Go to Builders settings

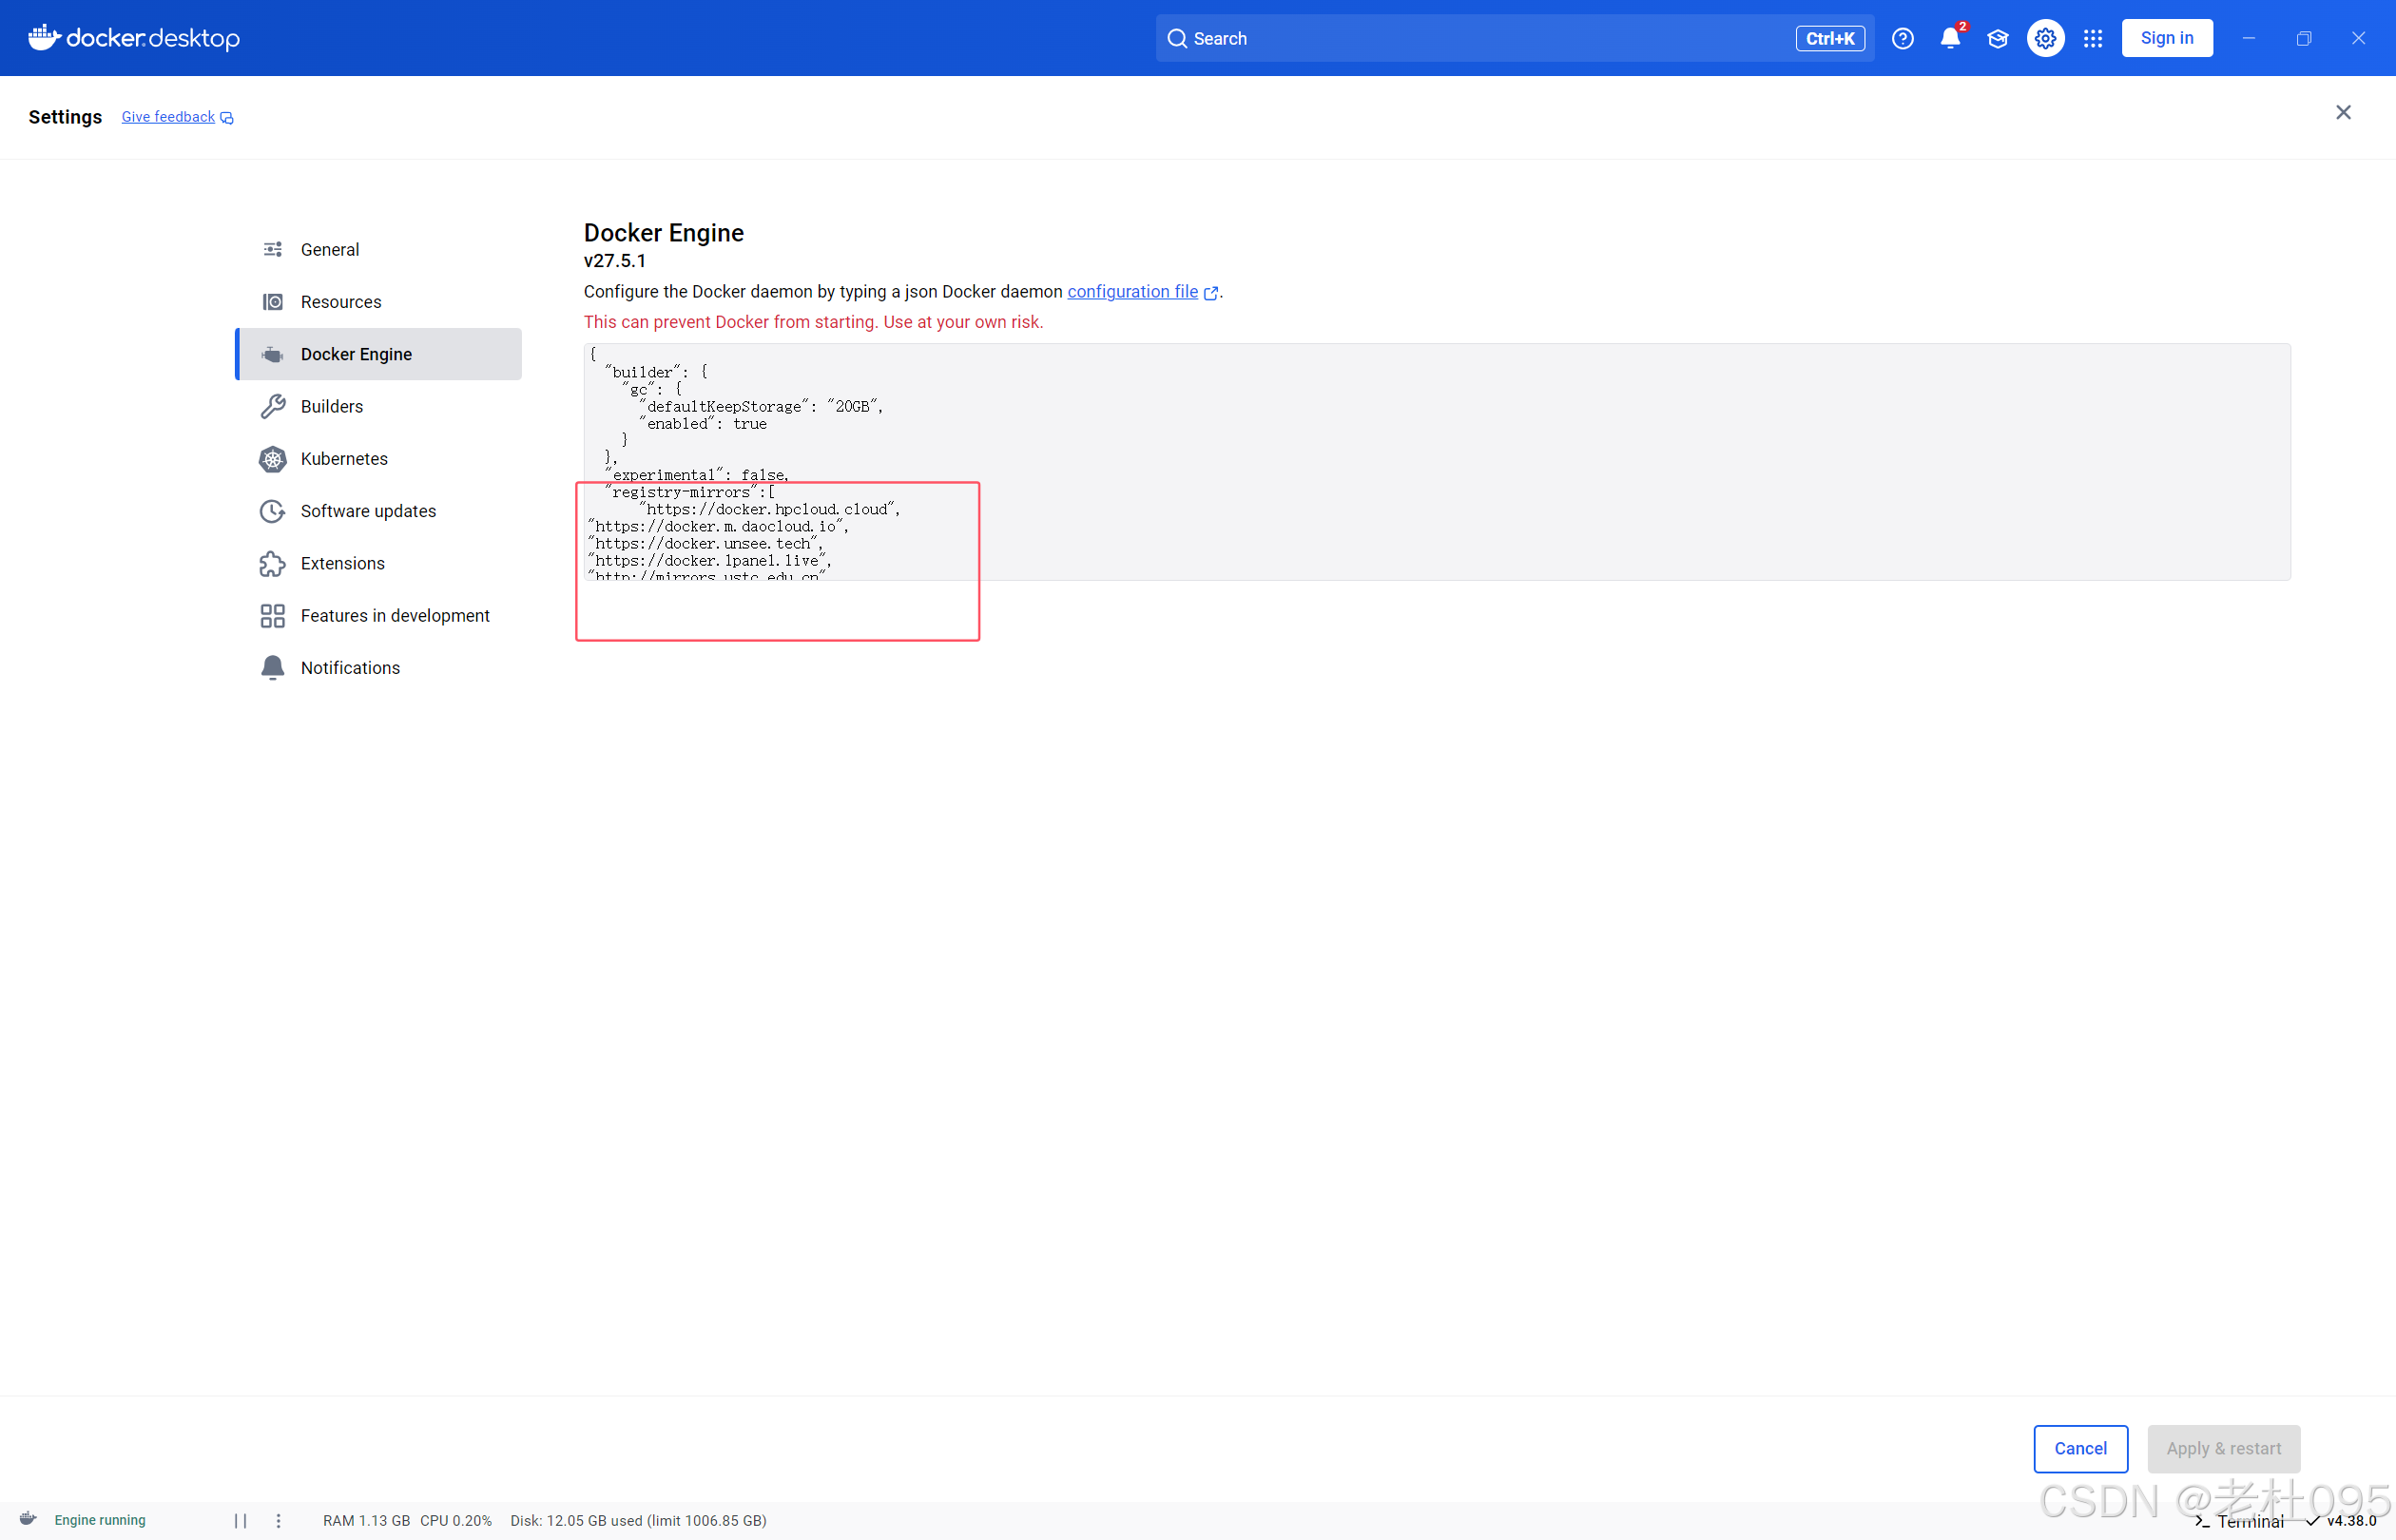click(331, 406)
